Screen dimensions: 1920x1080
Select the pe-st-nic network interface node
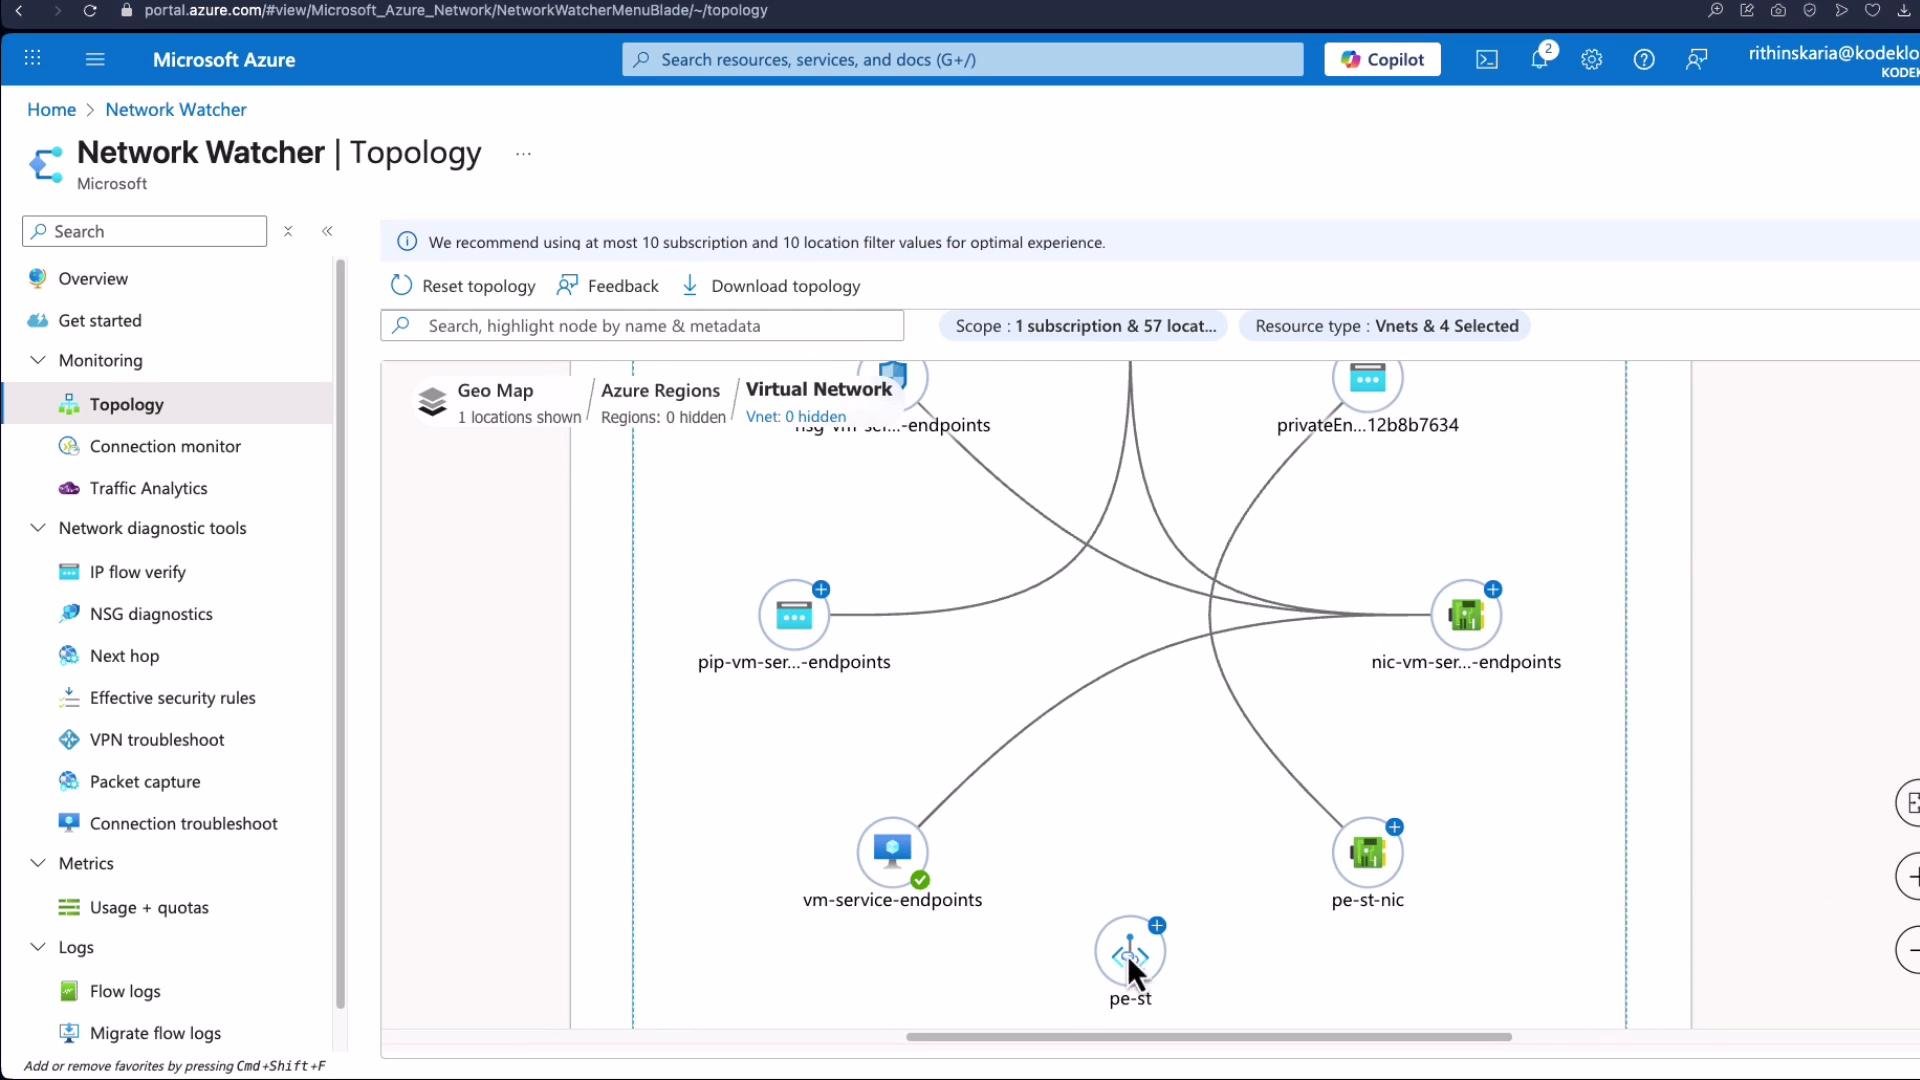pyautogui.click(x=1367, y=852)
